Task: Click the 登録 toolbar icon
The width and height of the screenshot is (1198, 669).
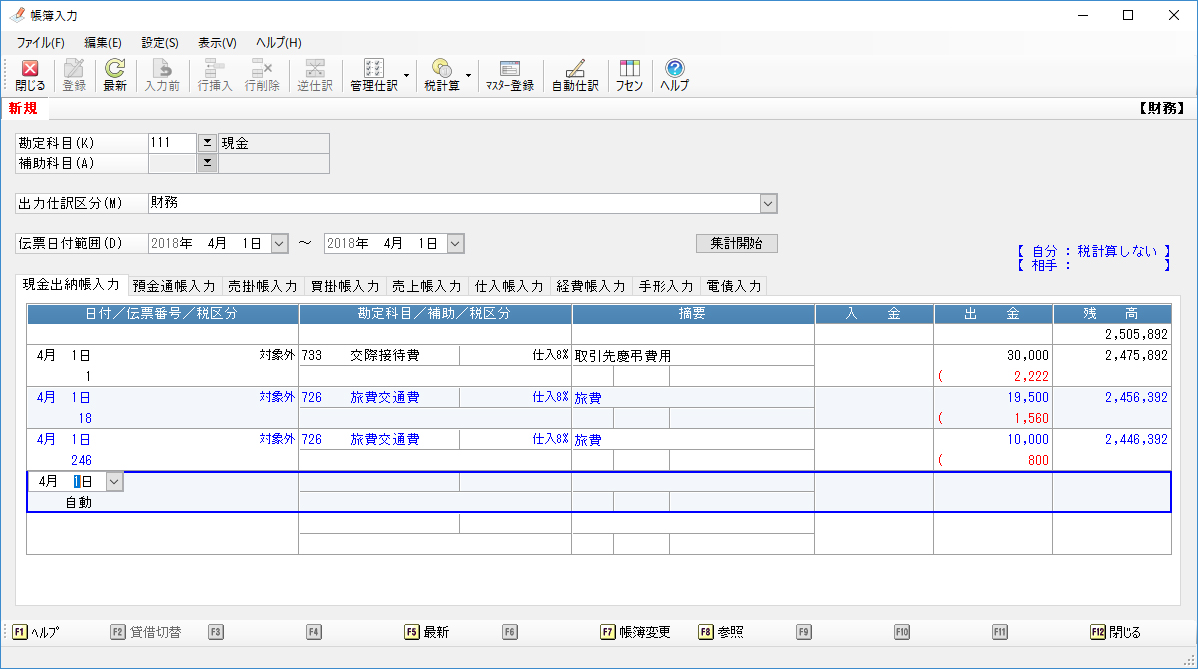Action: tap(74, 76)
